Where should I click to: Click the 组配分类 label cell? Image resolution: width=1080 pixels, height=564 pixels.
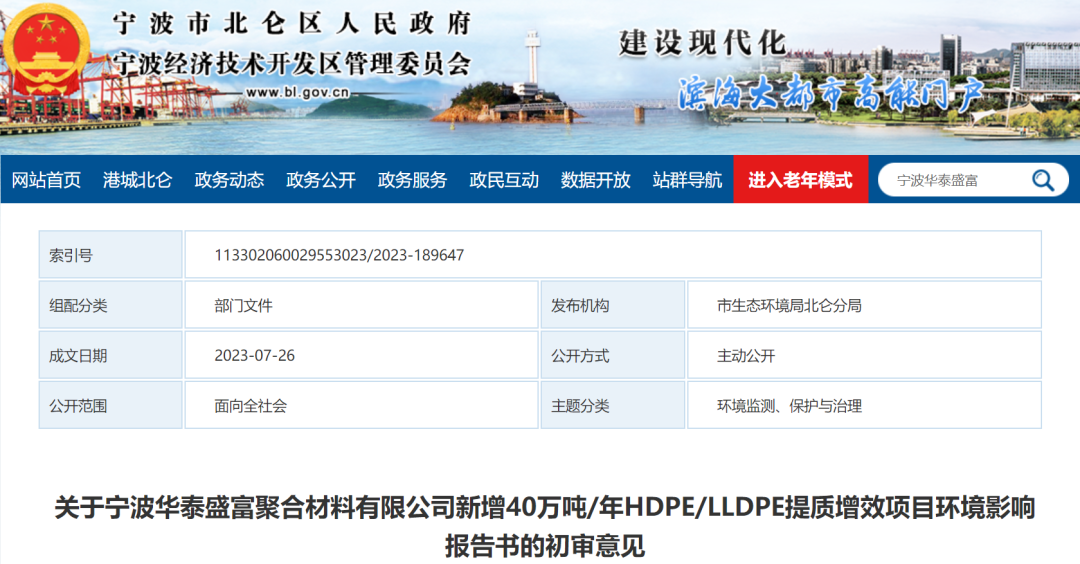pyautogui.click(x=110, y=305)
